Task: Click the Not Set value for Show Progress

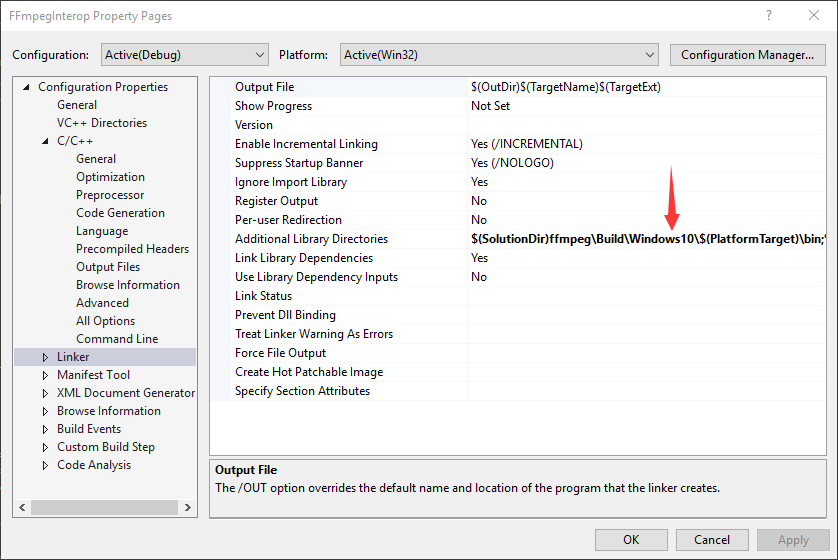Action: pyautogui.click(x=490, y=106)
